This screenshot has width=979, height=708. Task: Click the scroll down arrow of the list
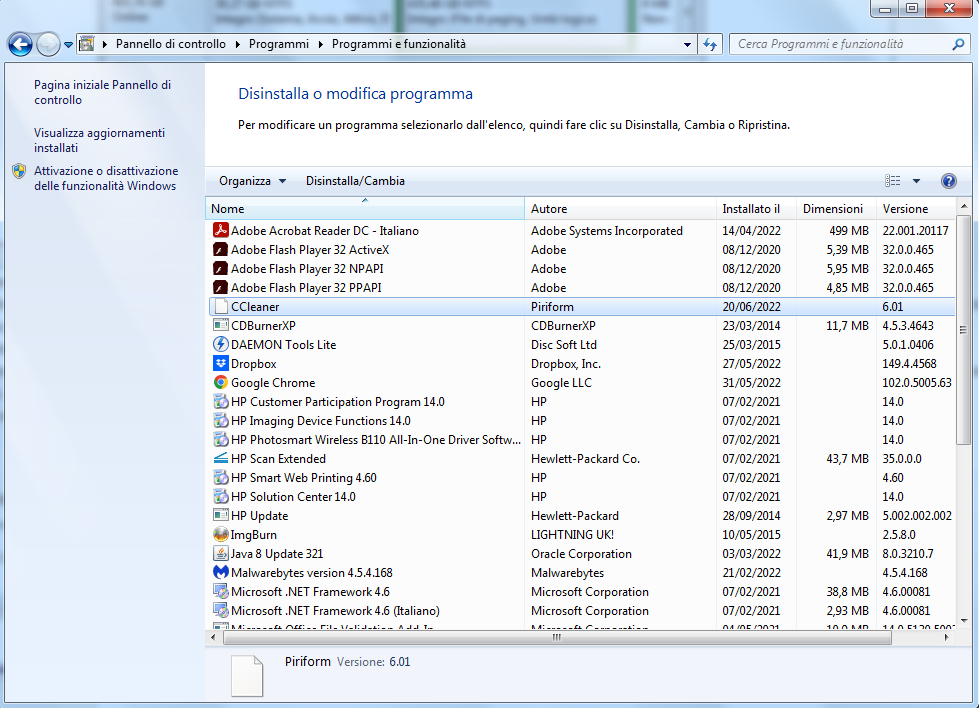963,621
